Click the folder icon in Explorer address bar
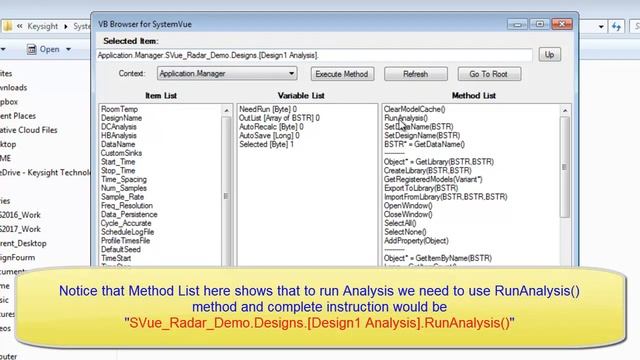The height and width of the screenshot is (360, 640). (x=7, y=27)
